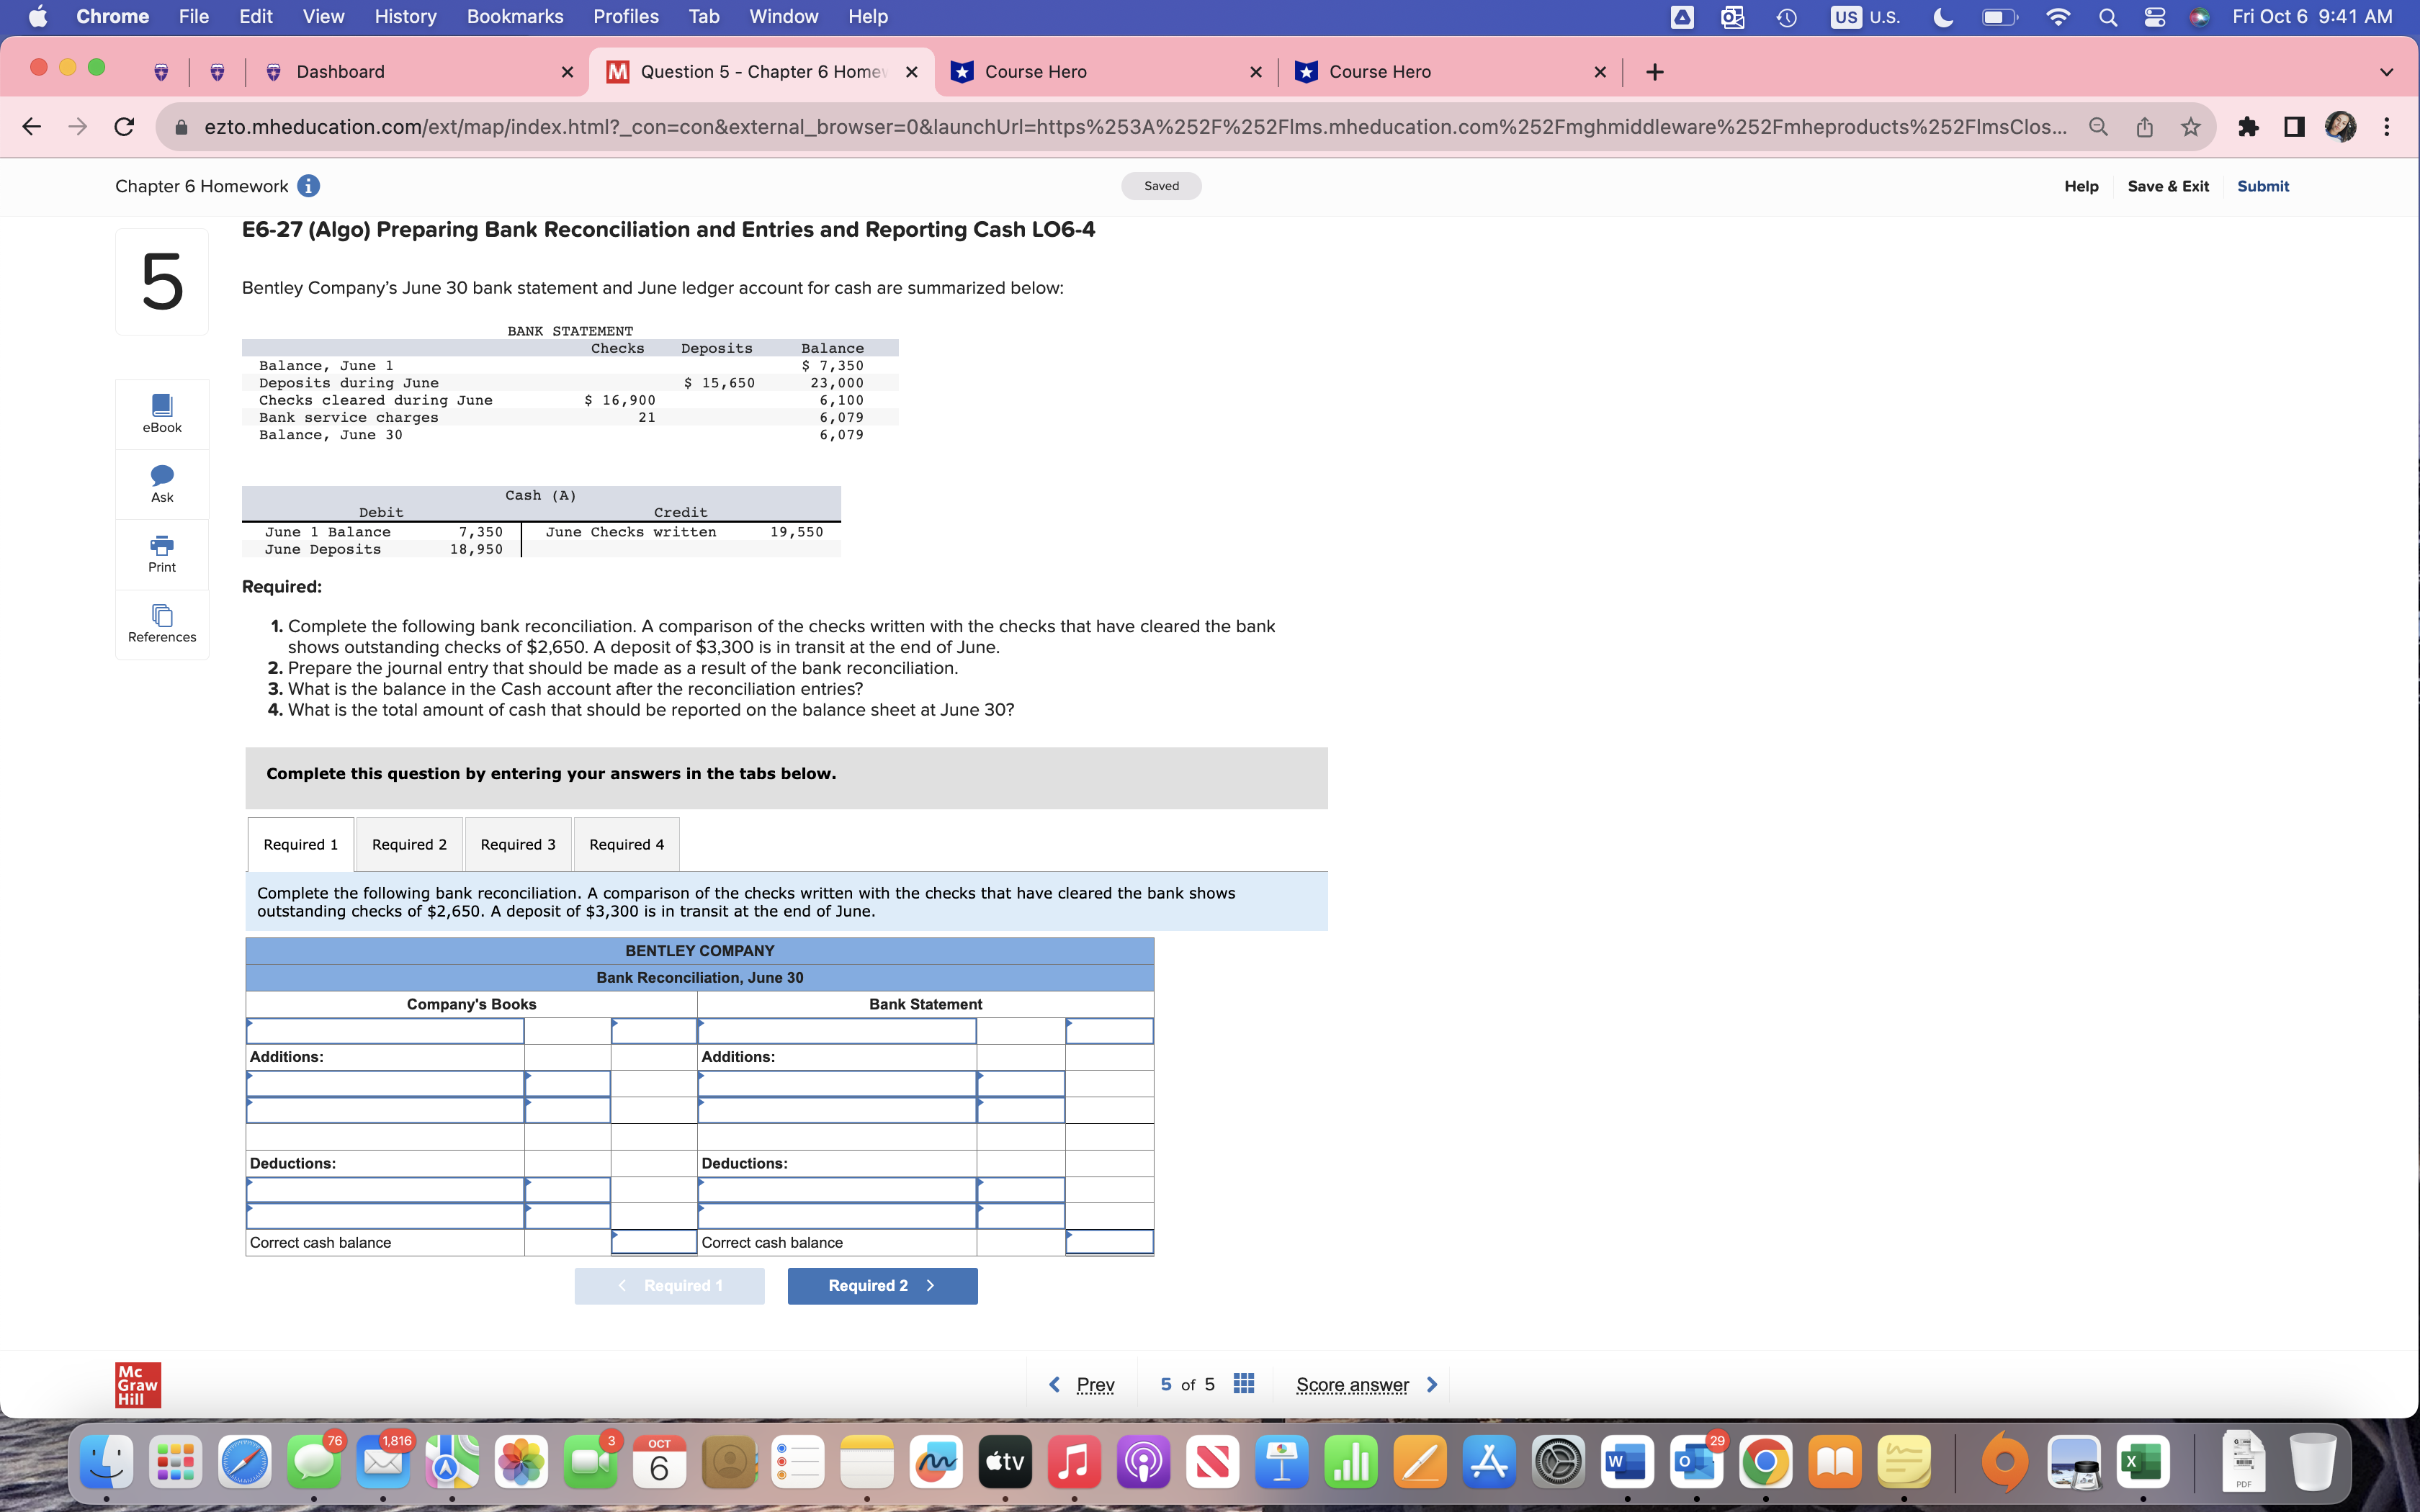The image size is (2420, 1512).
Task: Submit the homework
Action: pos(2262,186)
